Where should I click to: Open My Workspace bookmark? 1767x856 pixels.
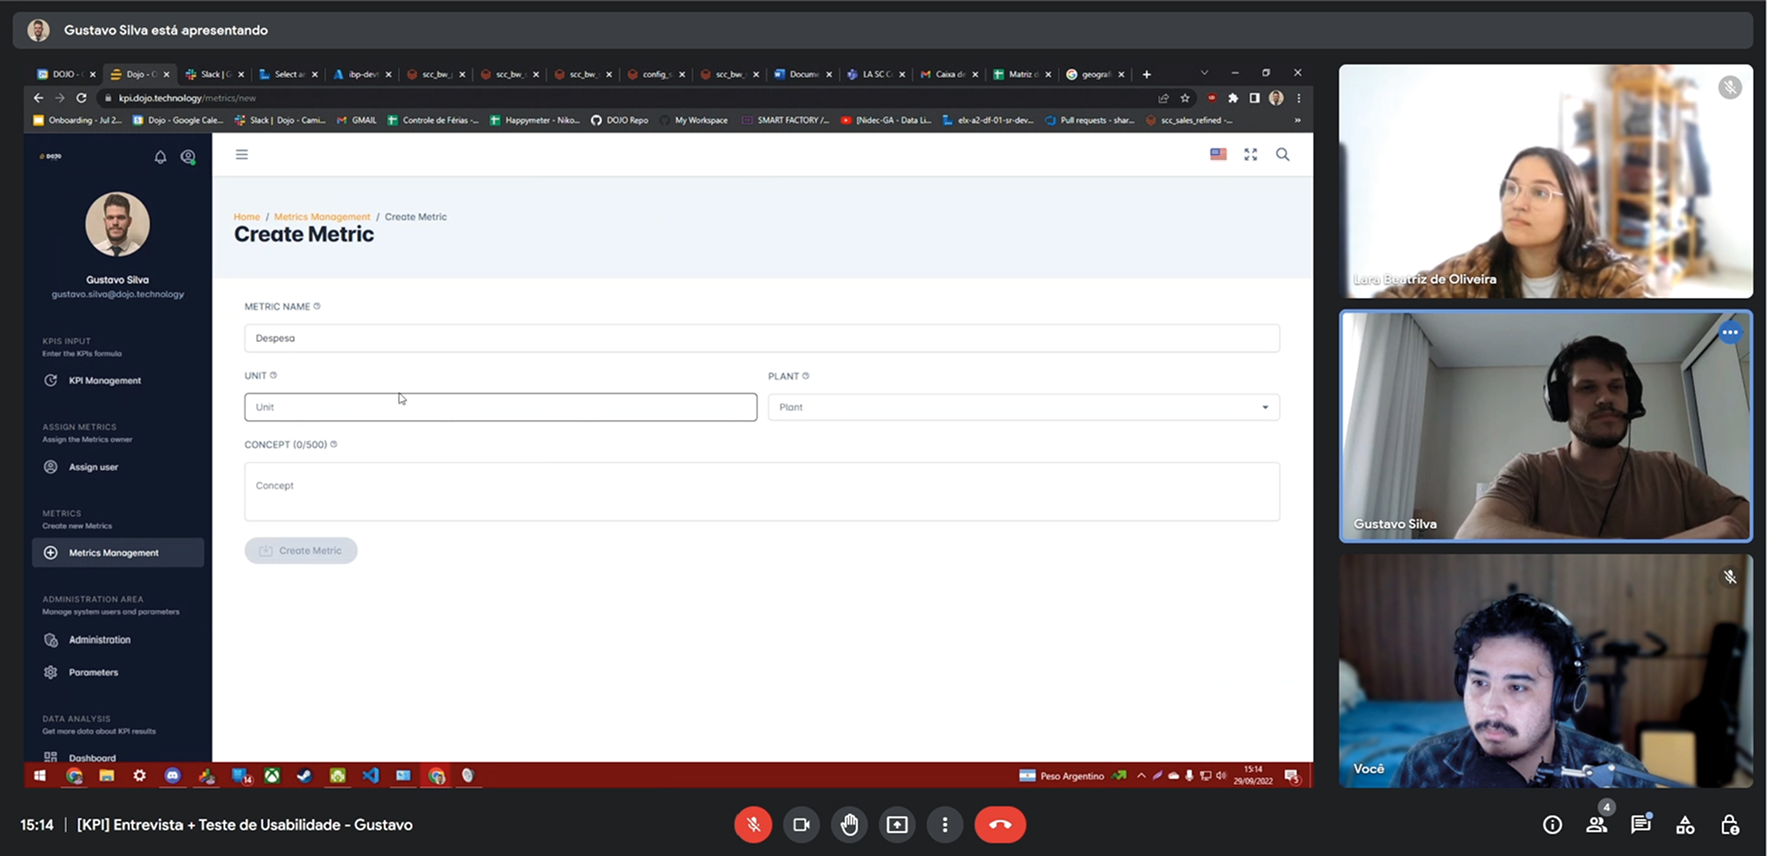coord(694,120)
